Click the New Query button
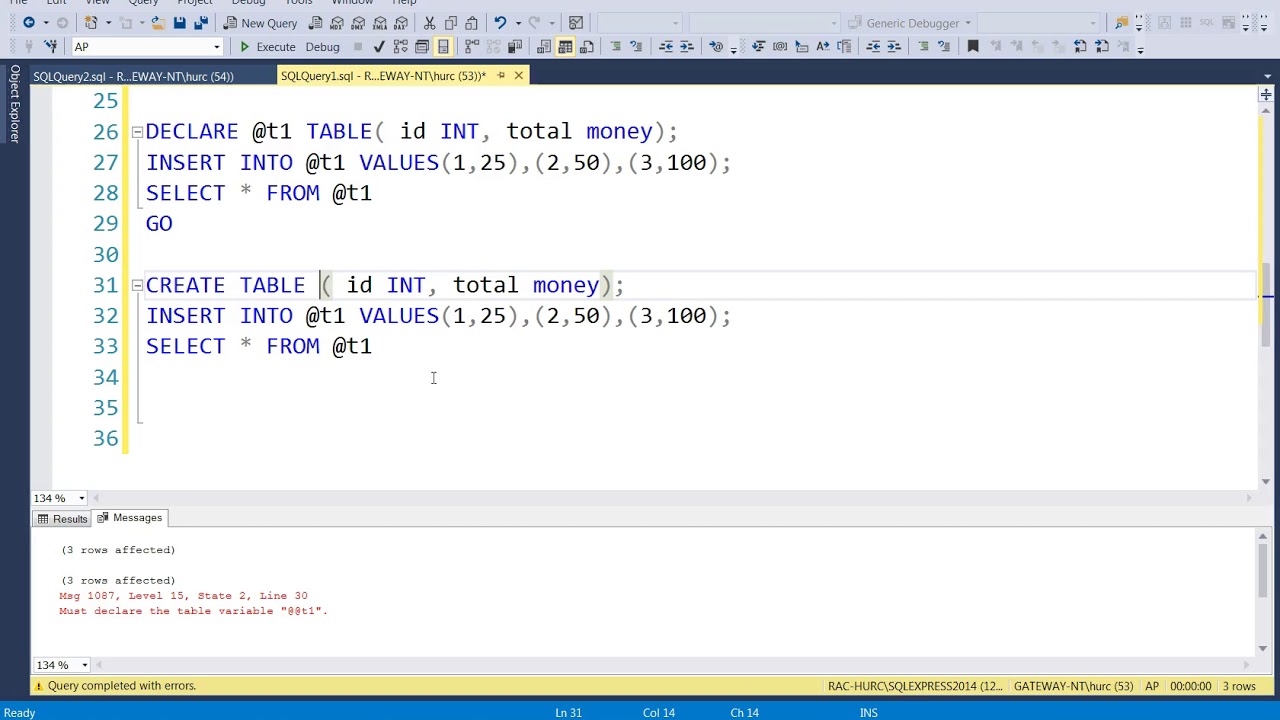The image size is (1280, 720). tap(260, 23)
